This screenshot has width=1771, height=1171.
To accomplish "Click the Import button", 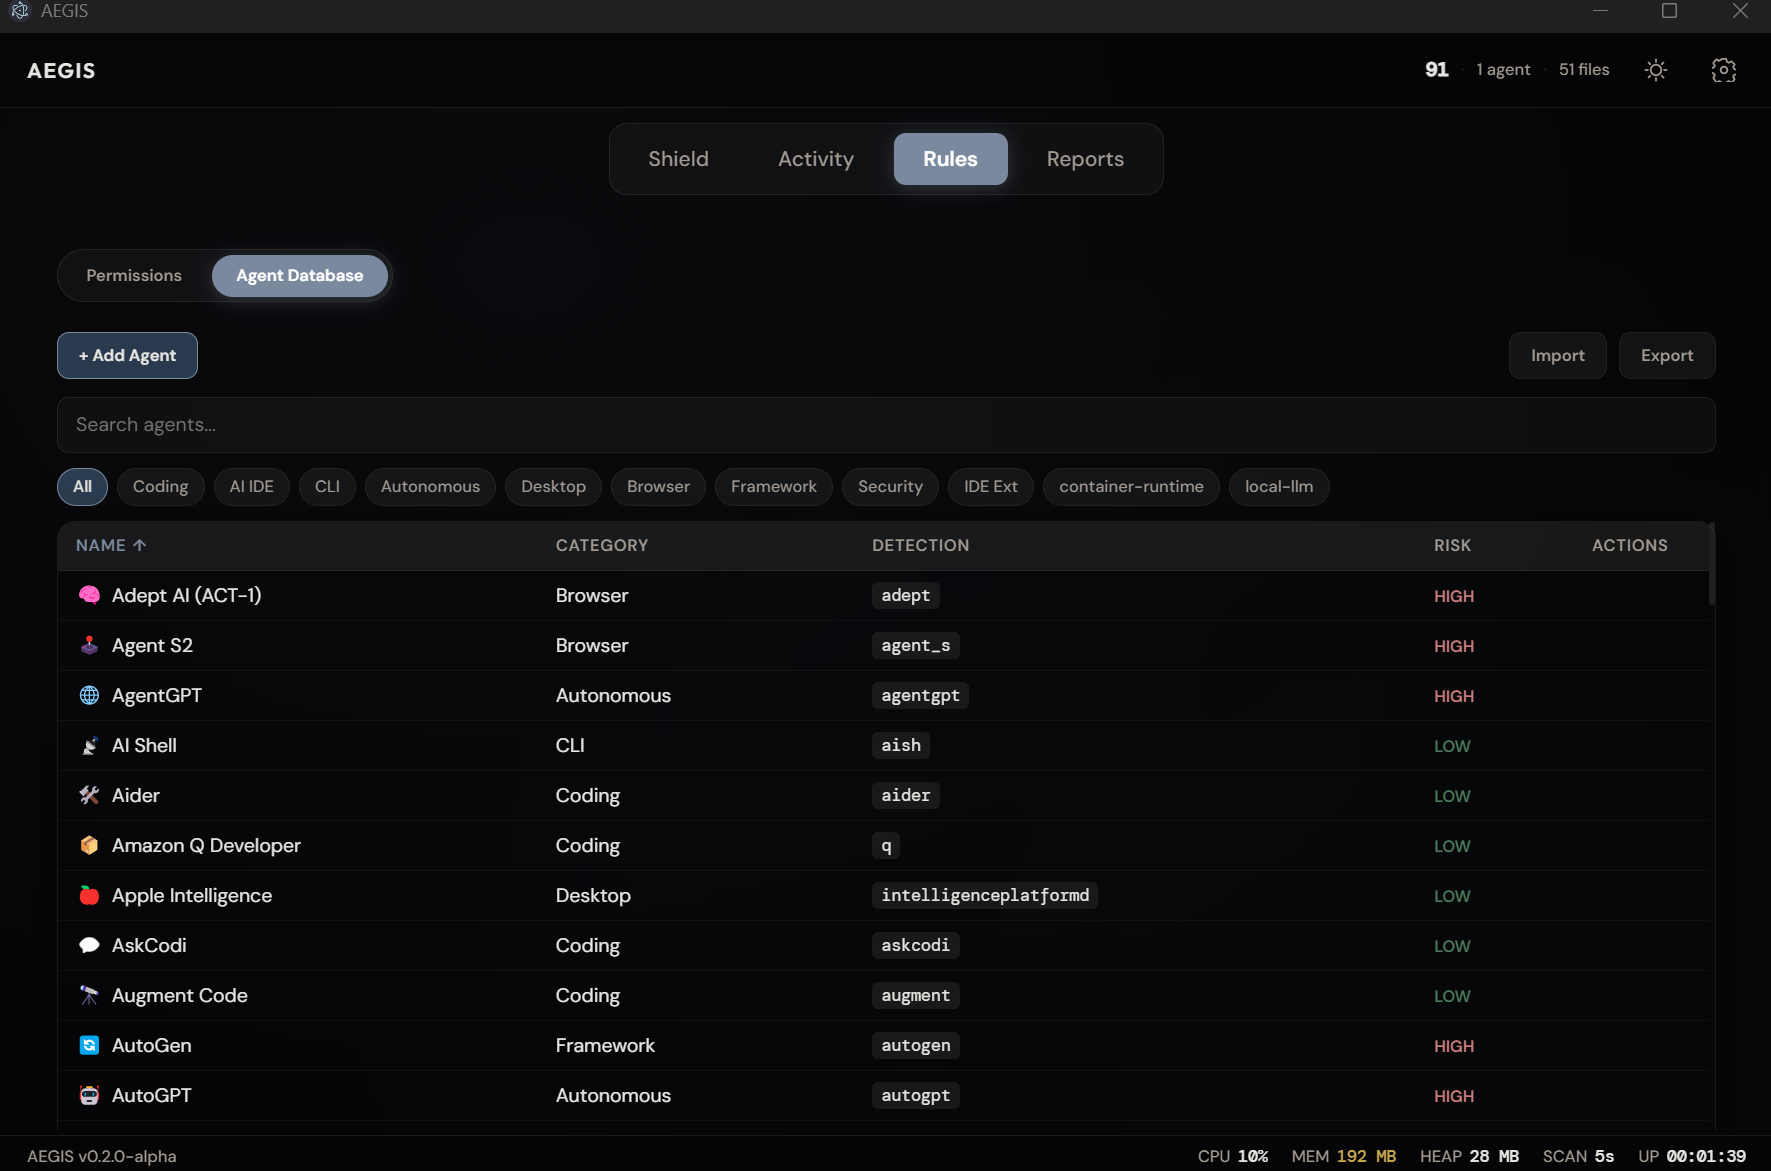I will pyautogui.click(x=1557, y=355).
